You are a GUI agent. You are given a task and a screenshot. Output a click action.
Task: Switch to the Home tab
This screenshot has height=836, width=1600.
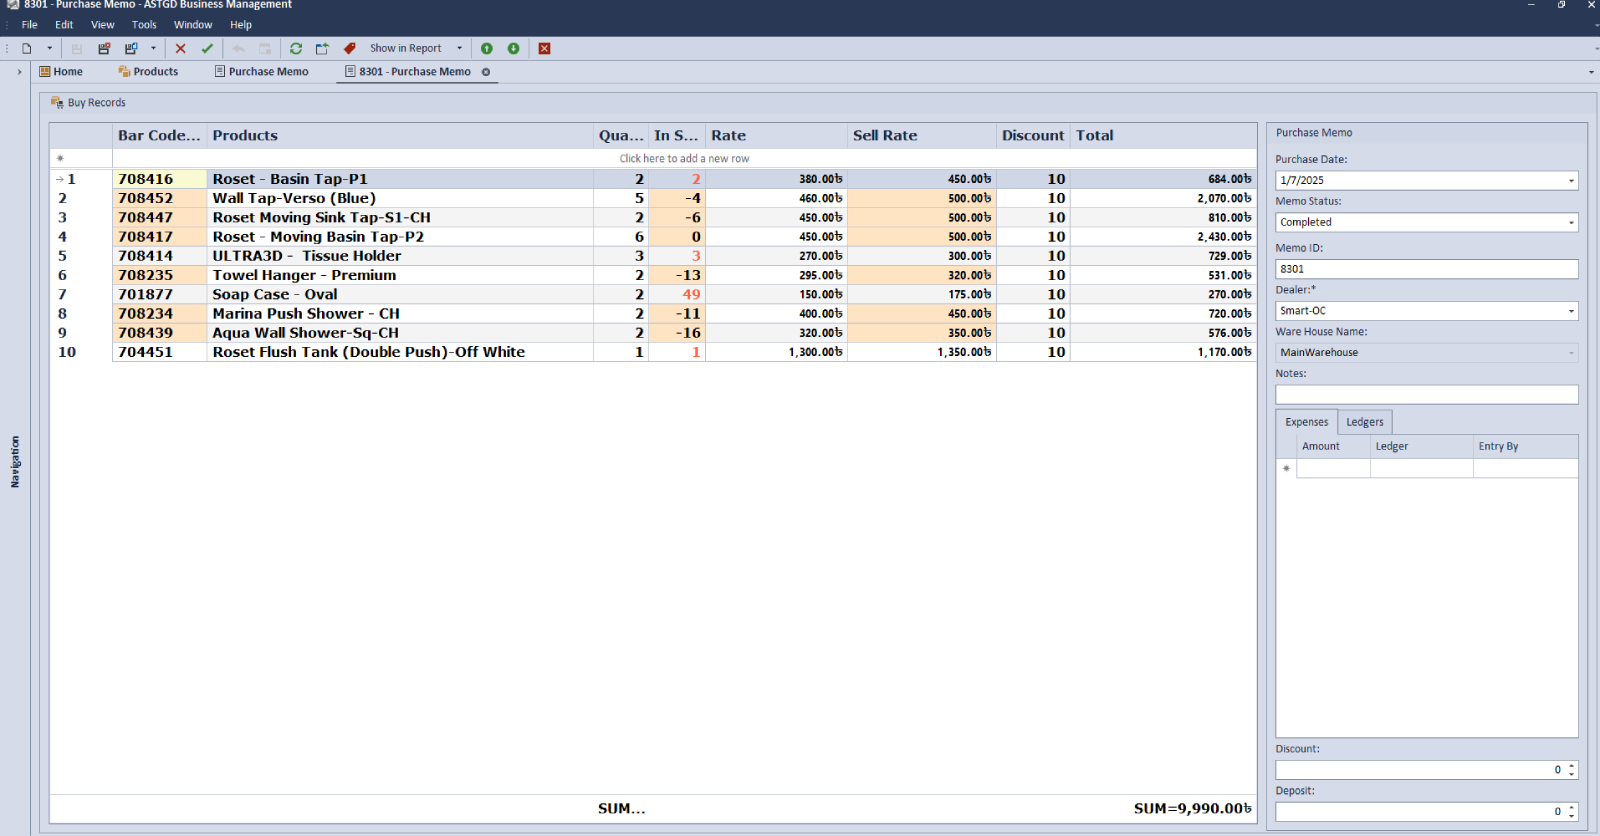click(61, 72)
